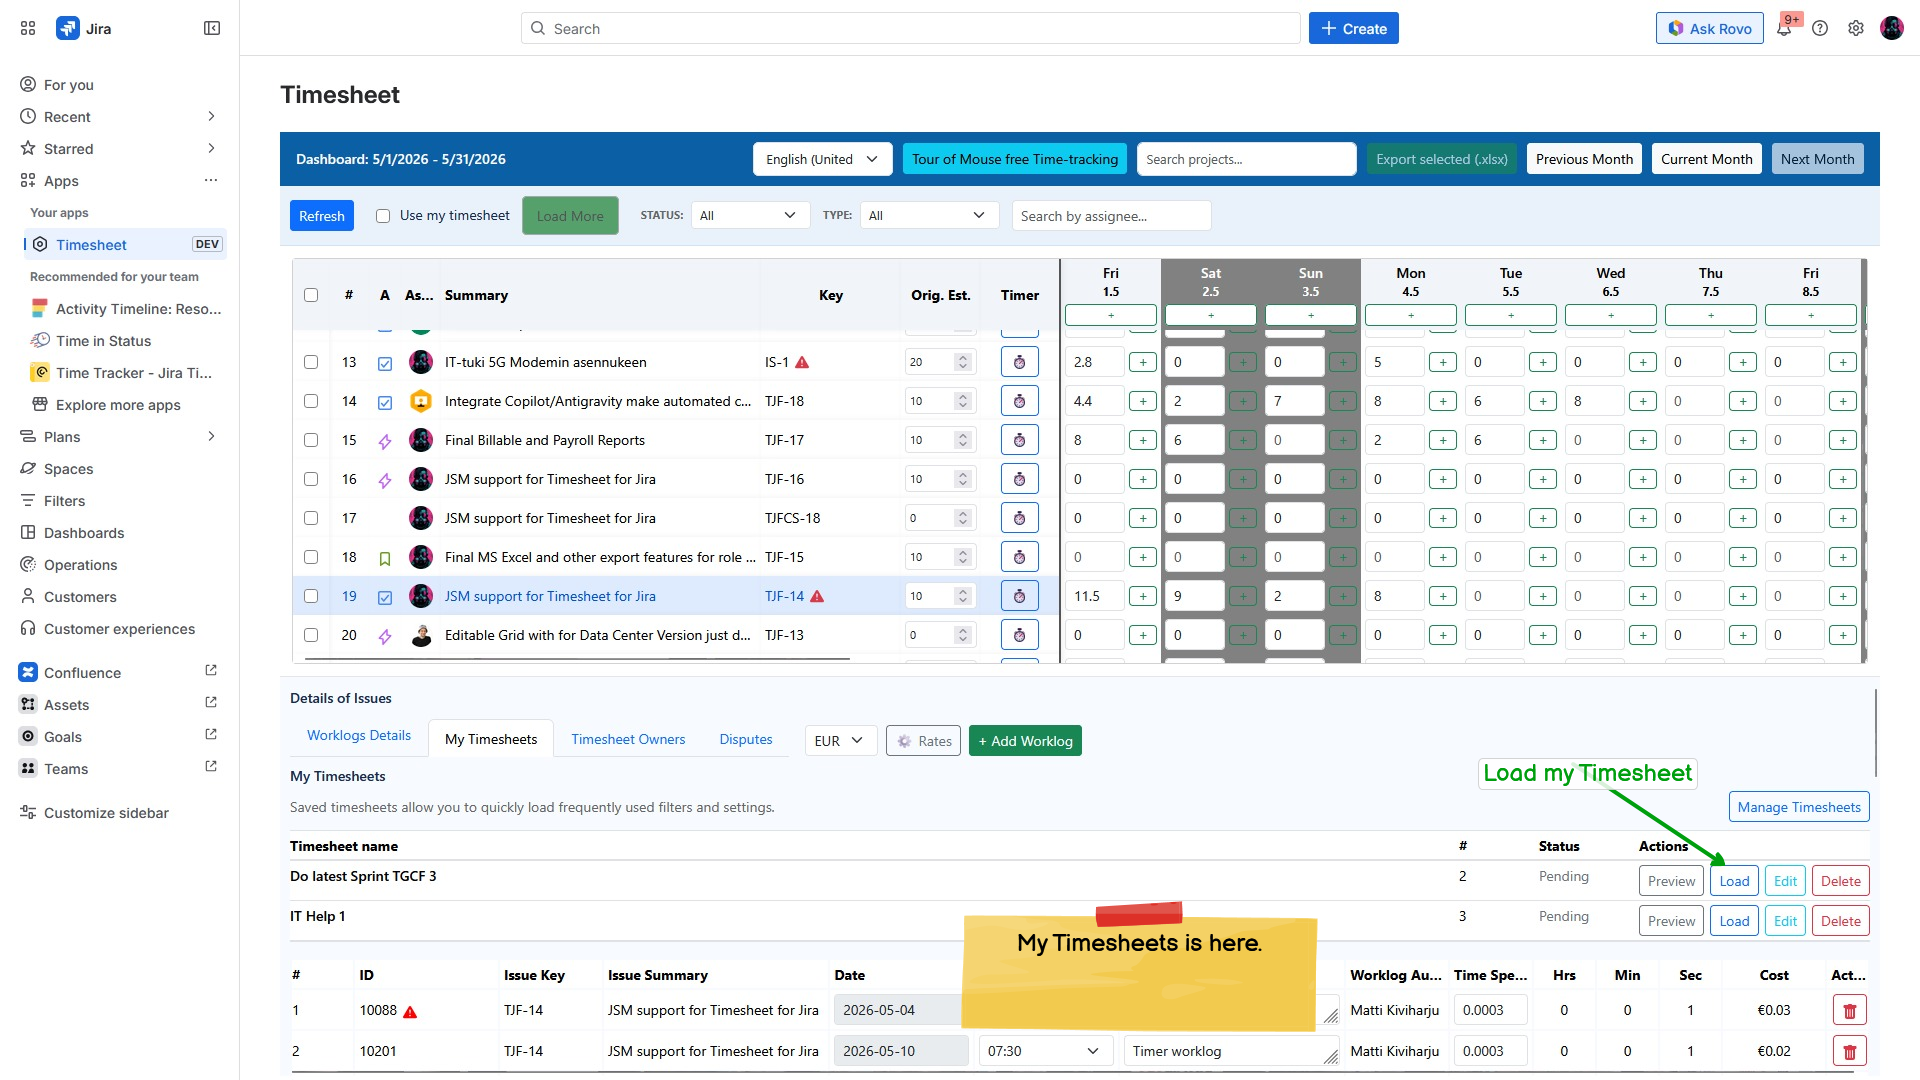
Task: Open the 07:30 time dropdown
Action: click(x=1045, y=1051)
